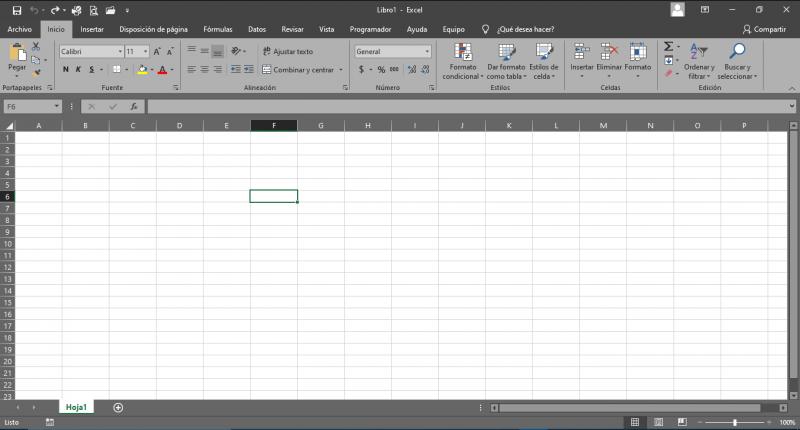The width and height of the screenshot is (800, 430).
Task: Click the AutoSum sigma icon
Action: coord(668,46)
